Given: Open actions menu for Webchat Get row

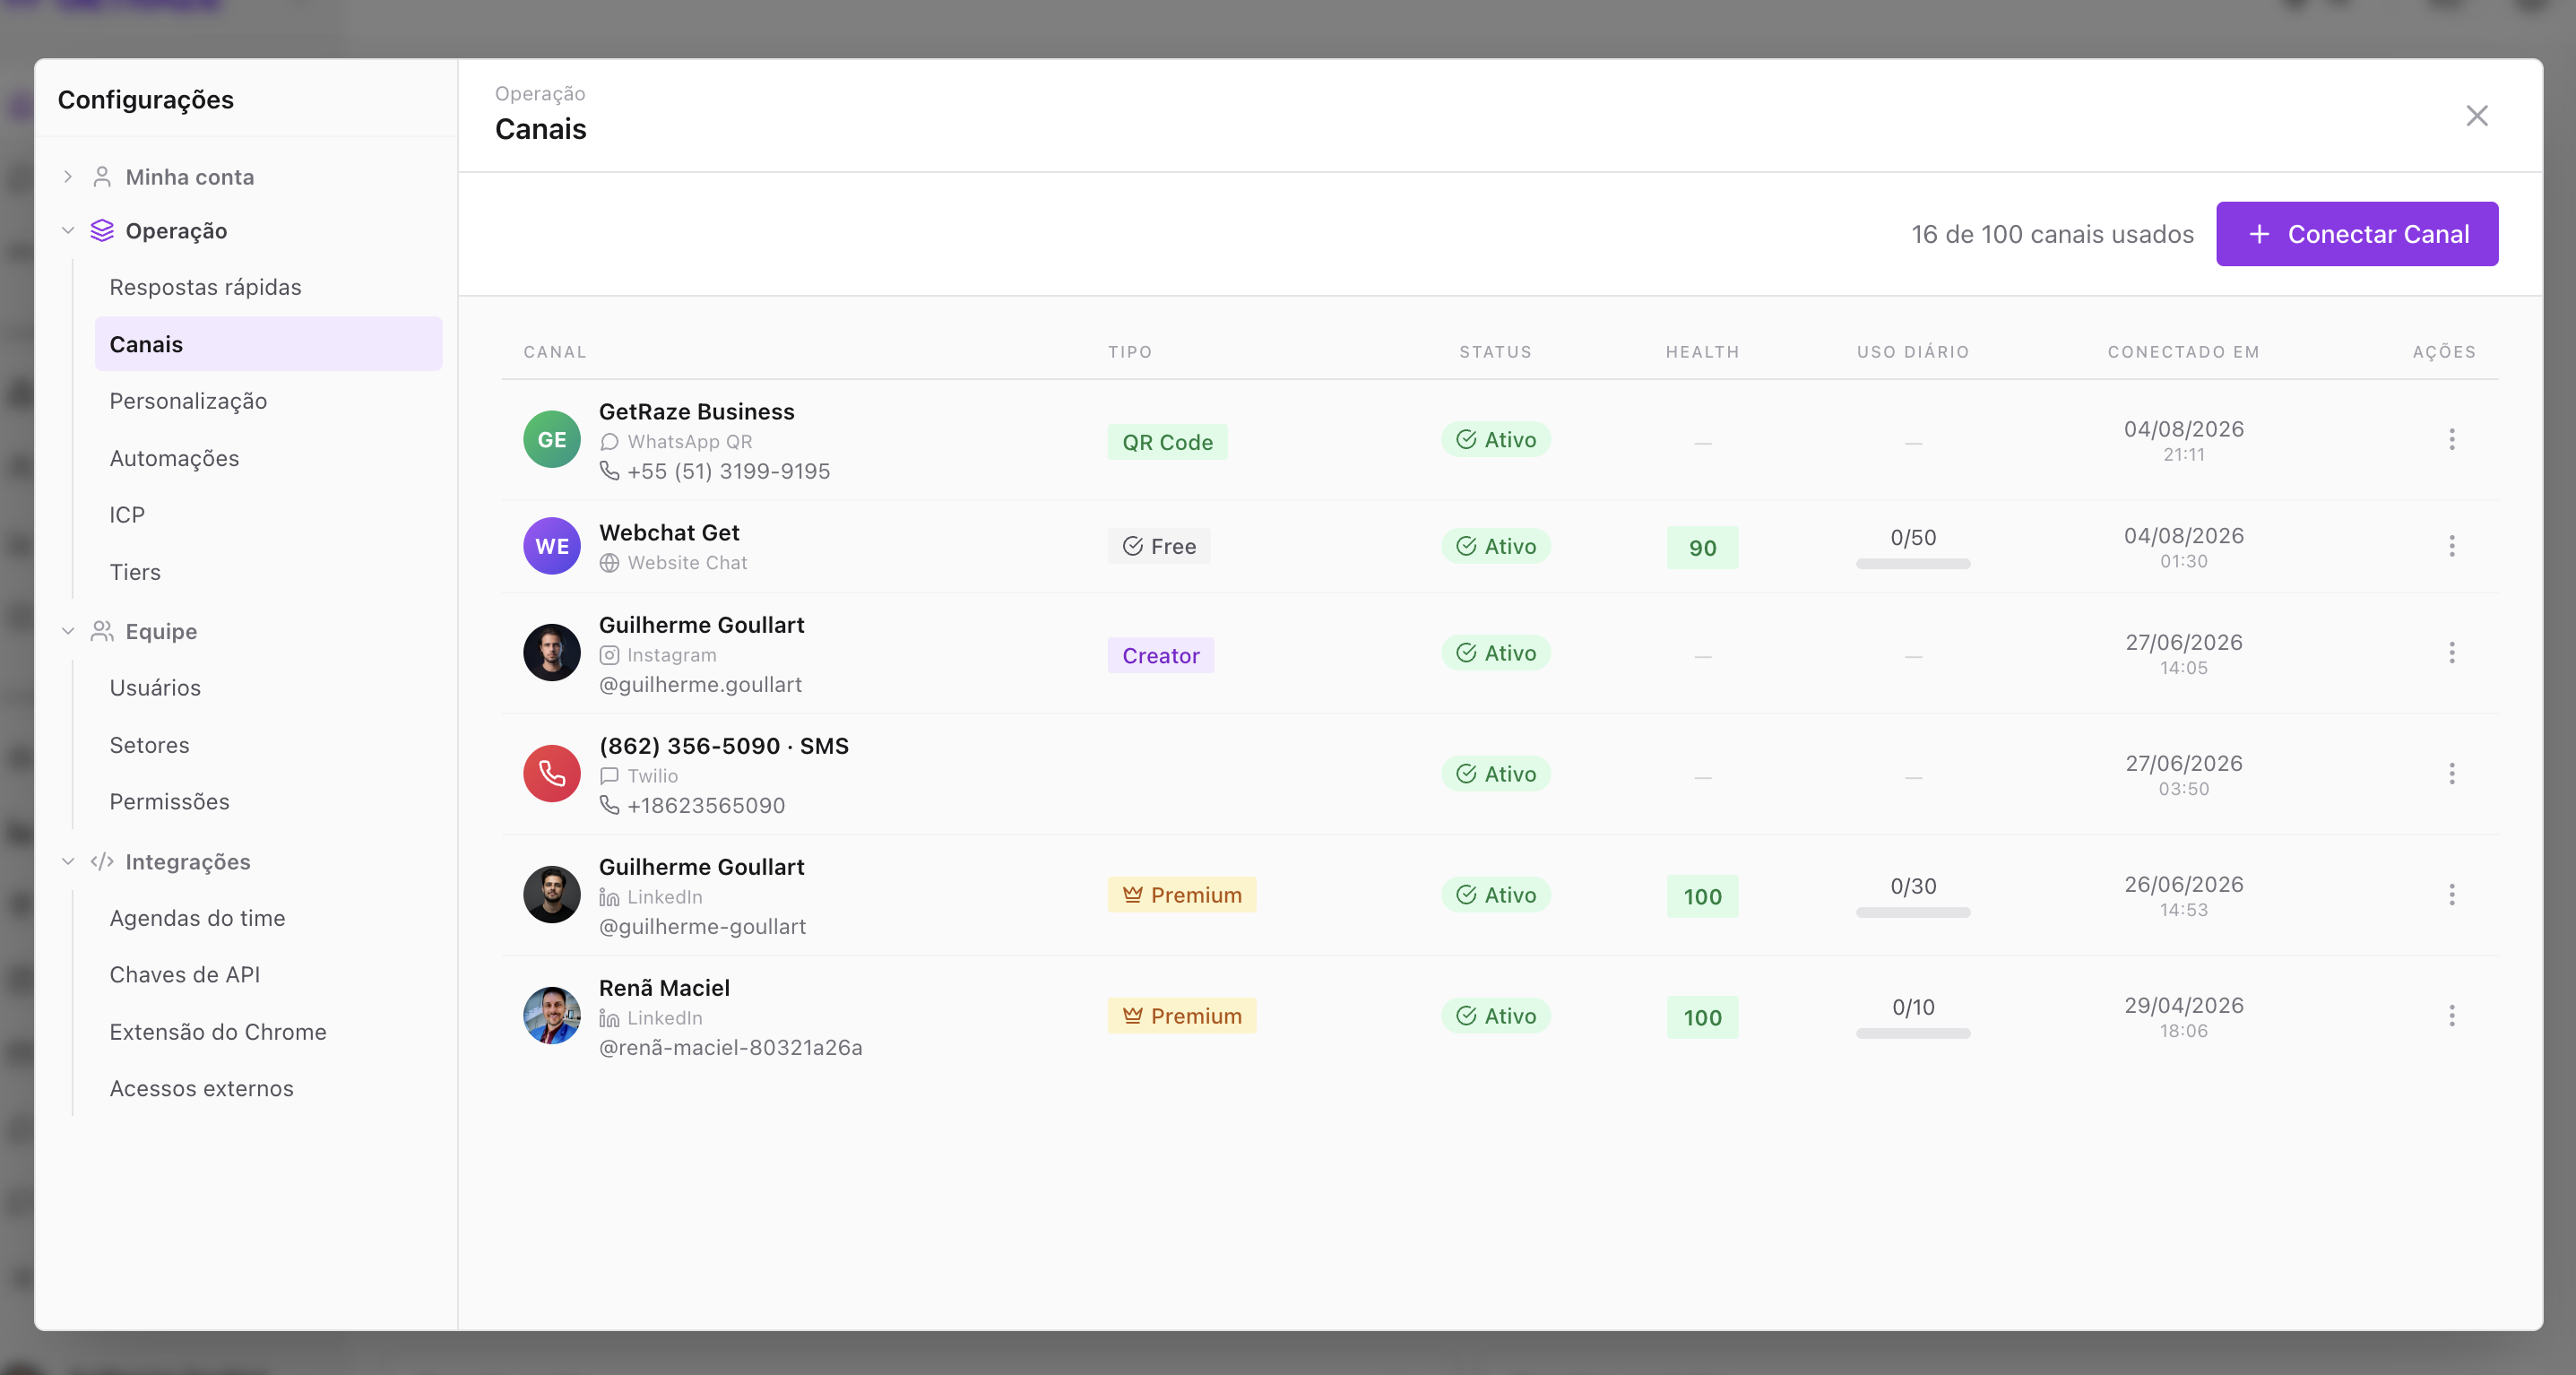Looking at the screenshot, I should 2451,546.
